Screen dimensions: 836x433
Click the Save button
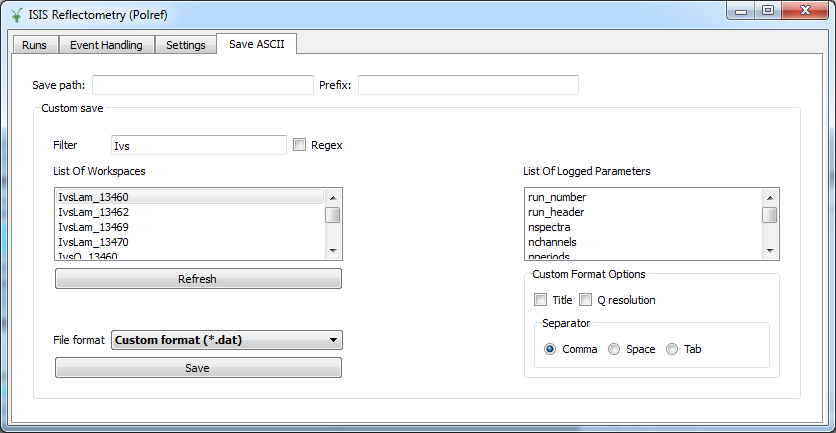click(198, 368)
